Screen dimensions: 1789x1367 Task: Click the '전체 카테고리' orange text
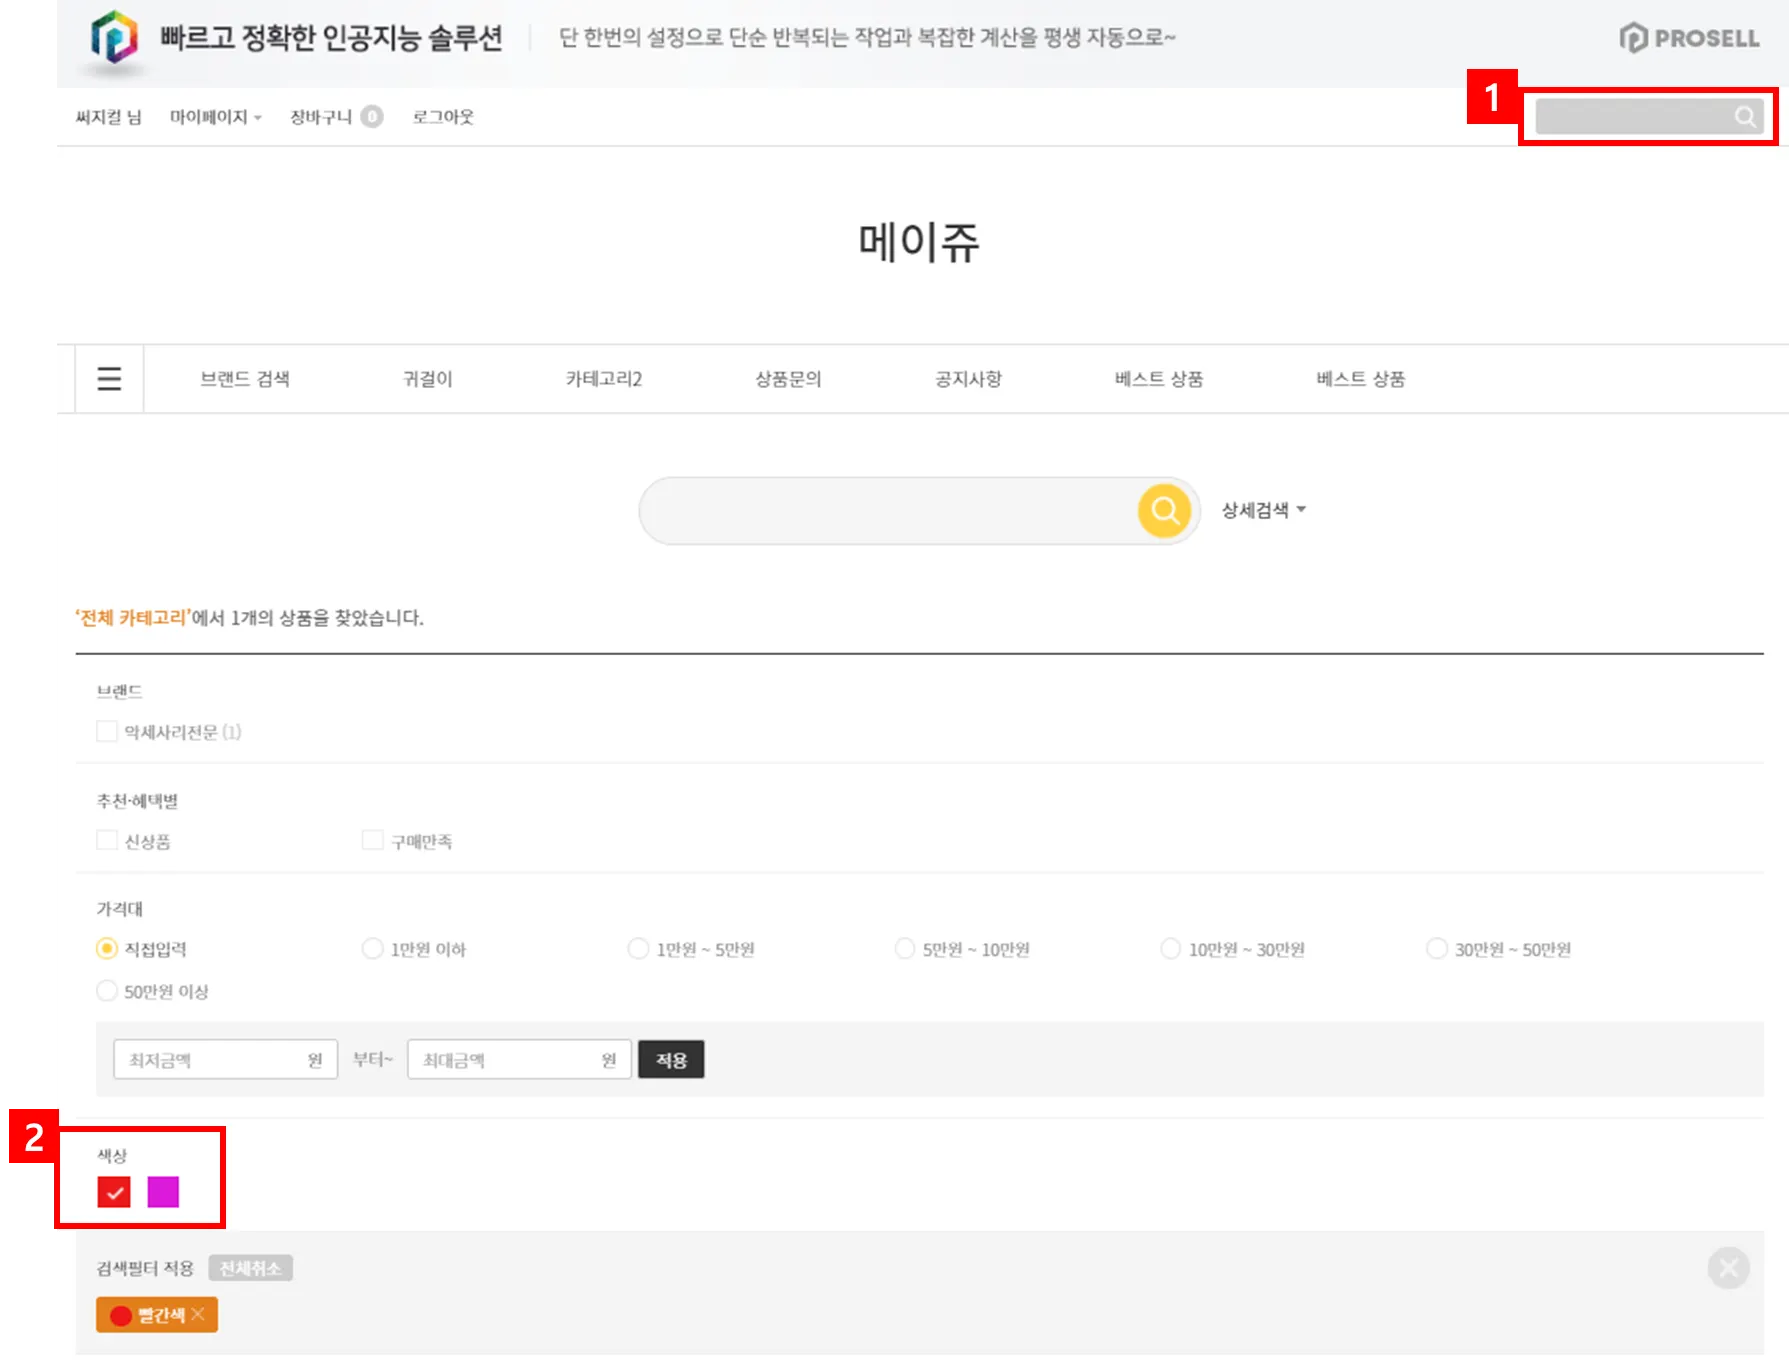pyautogui.click(x=132, y=617)
